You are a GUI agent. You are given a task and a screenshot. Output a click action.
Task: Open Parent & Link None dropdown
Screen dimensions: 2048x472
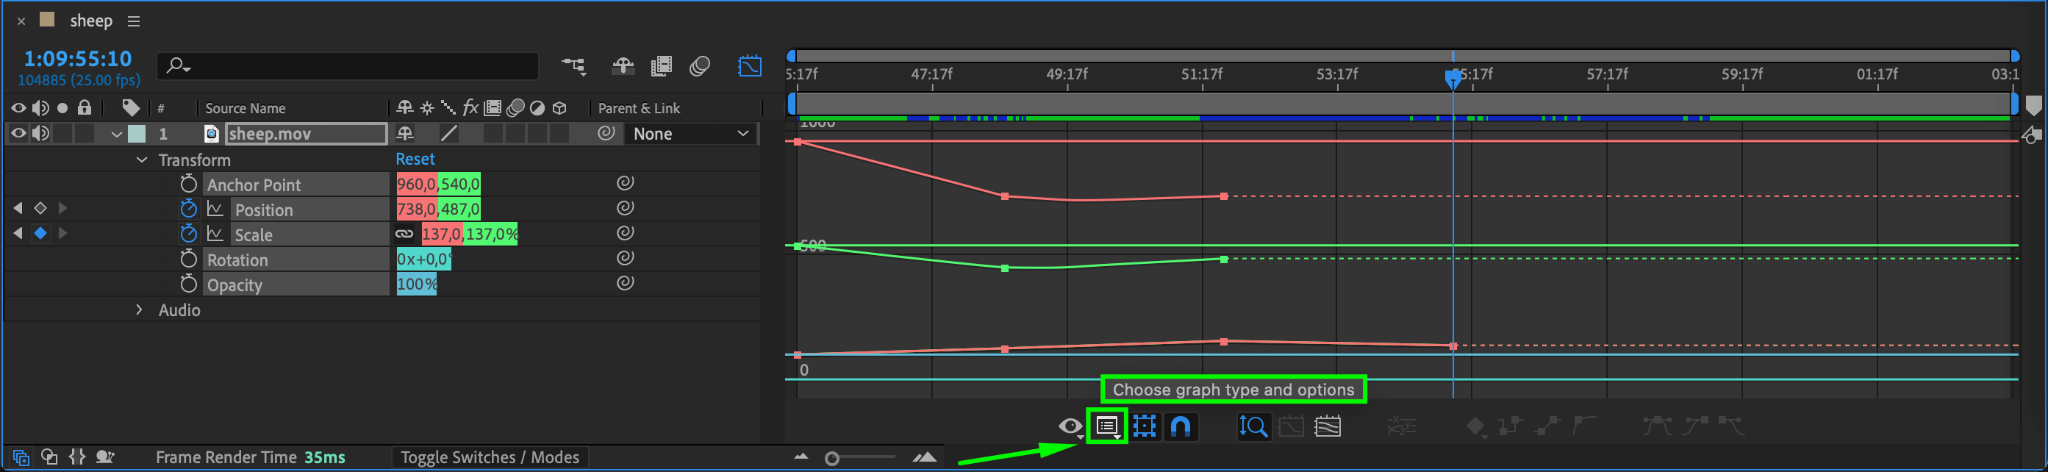691,134
